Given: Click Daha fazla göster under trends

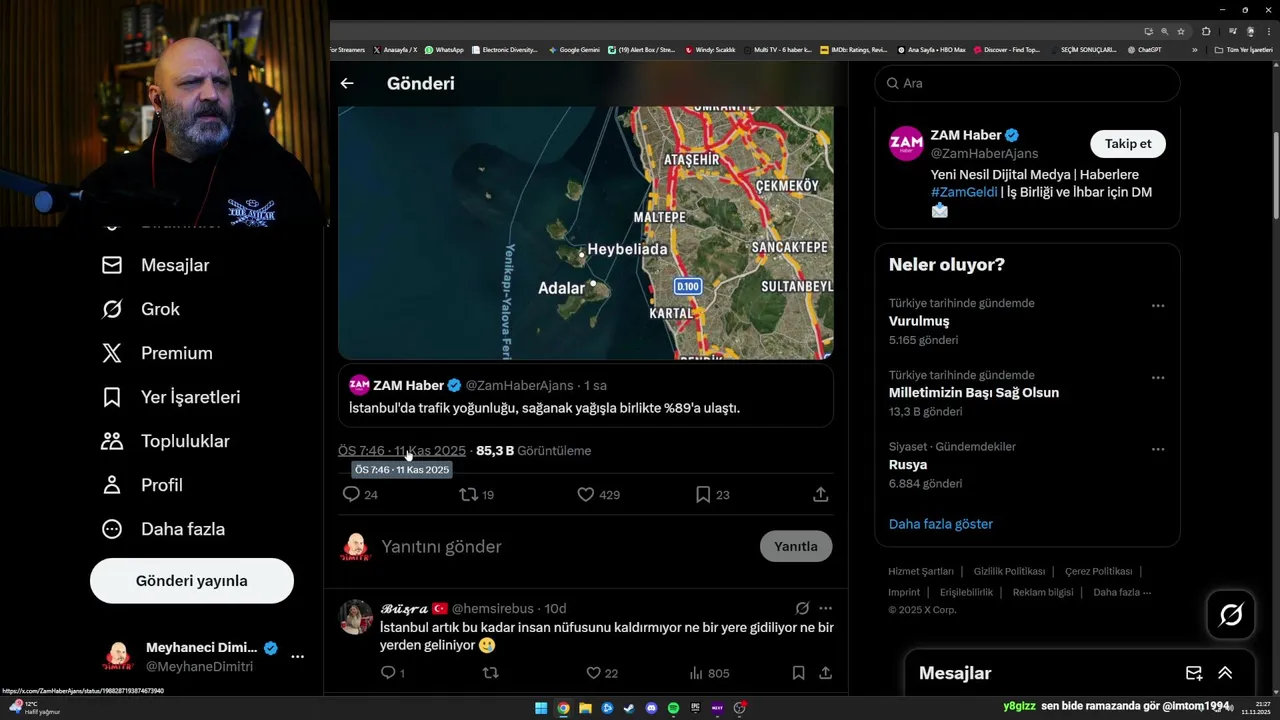Looking at the screenshot, I should pos(941,524).
